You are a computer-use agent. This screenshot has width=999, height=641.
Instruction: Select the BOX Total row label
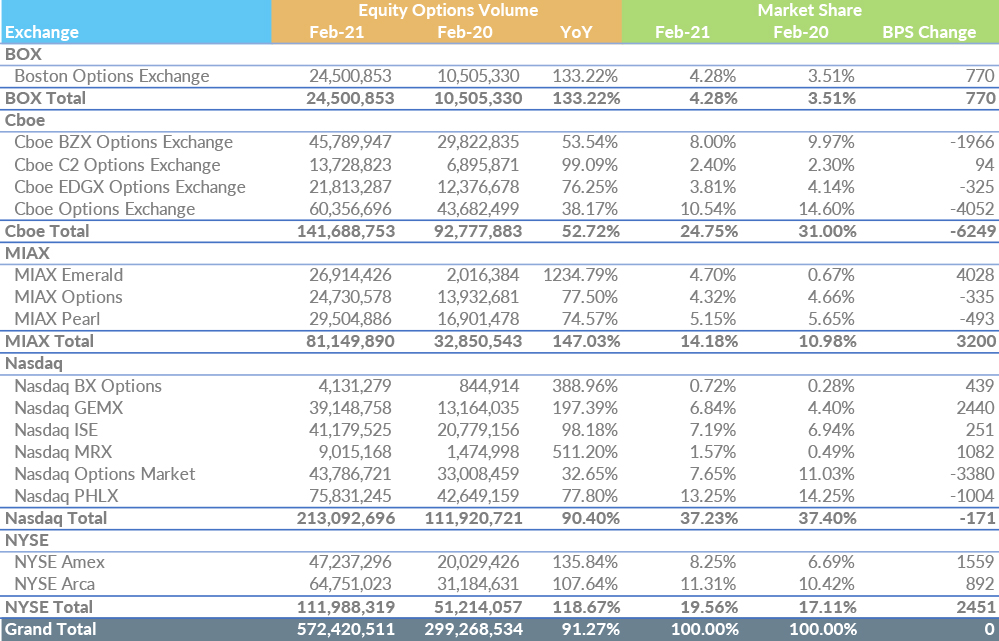45,98
